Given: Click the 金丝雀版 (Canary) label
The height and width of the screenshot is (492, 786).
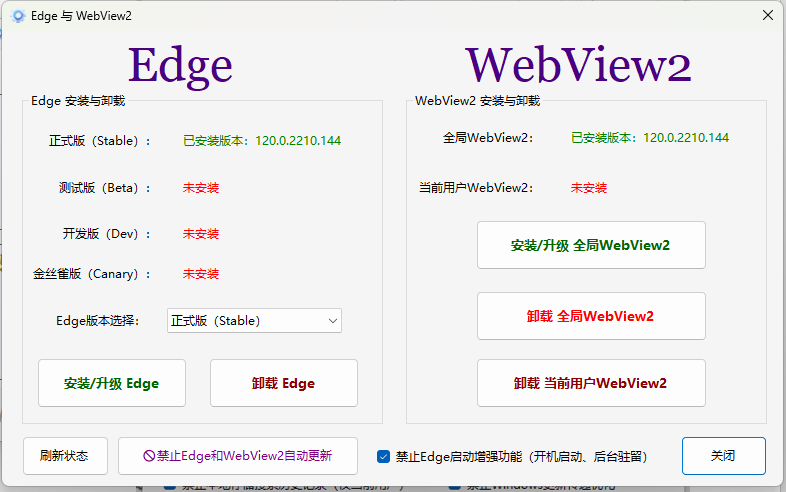Looking at the screenshot, I should pyautogui.click(x=92, y=274).
